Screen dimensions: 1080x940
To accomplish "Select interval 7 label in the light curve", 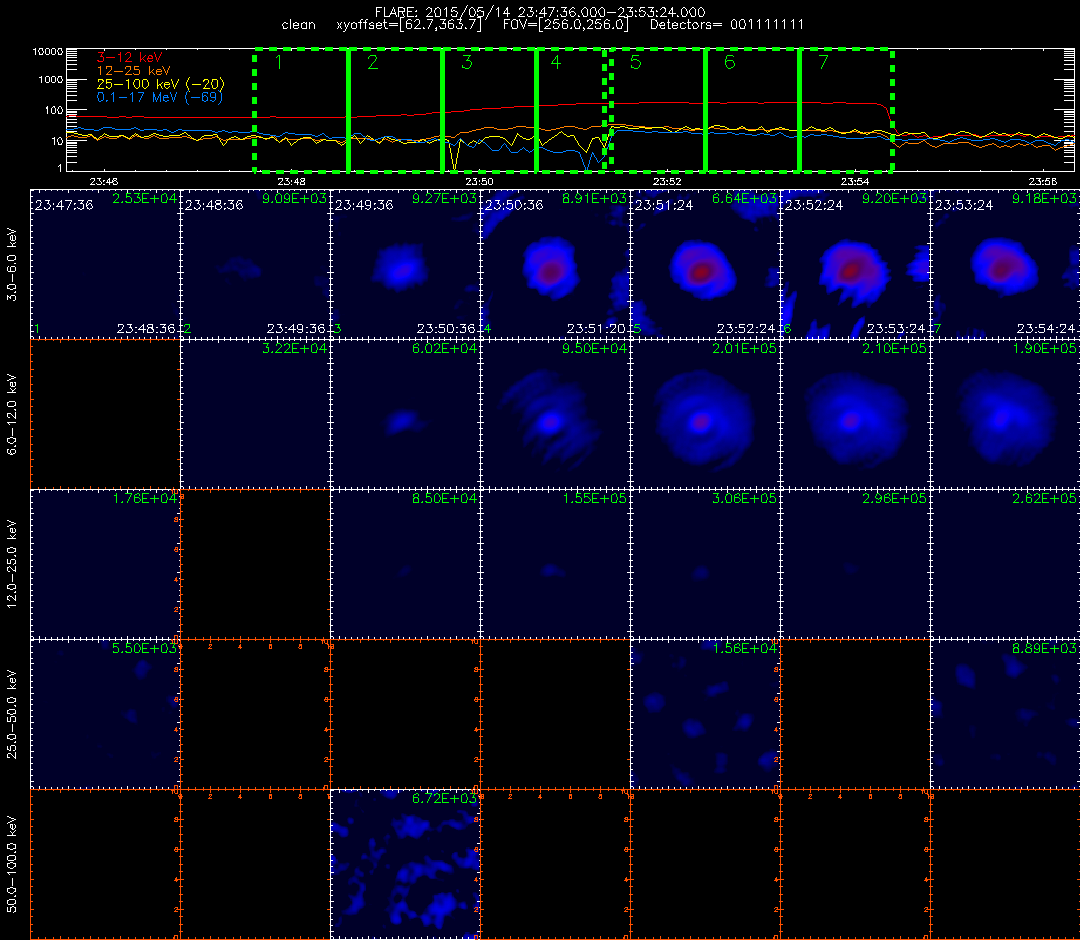I will 823,63.
